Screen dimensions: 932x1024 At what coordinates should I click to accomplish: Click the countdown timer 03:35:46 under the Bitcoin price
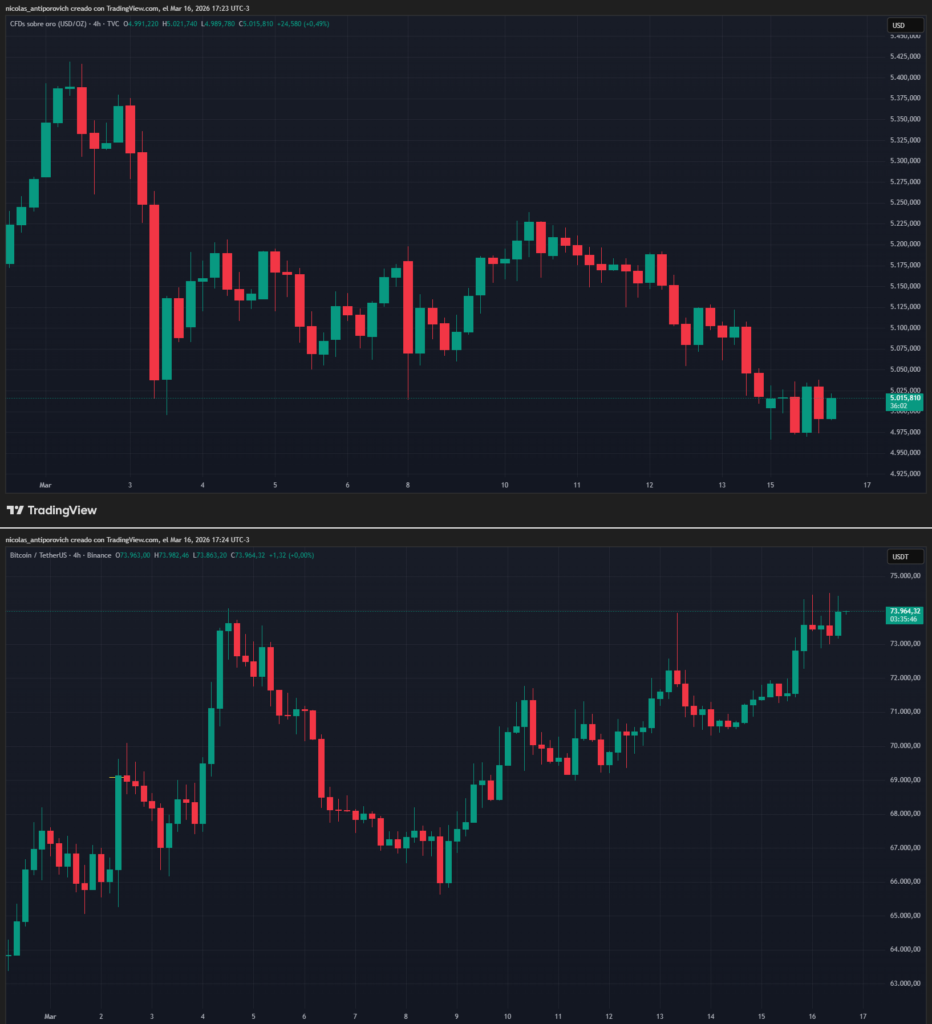[x=905, y=618]
